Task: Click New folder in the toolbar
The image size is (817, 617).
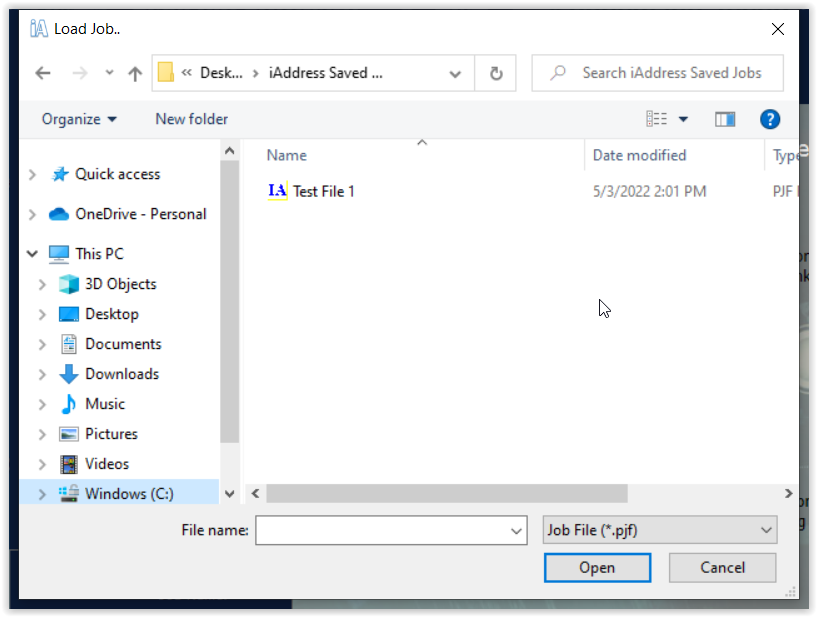Action: (x=191, y=119)
